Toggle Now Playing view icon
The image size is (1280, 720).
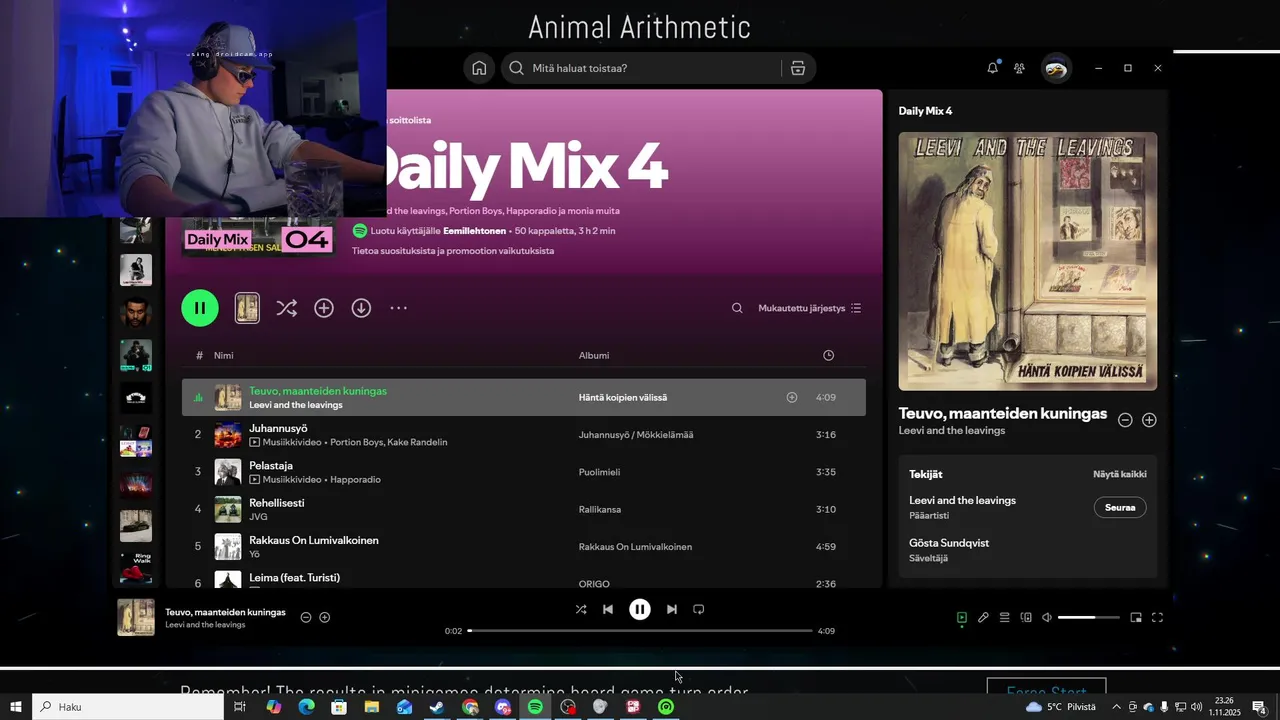[962, 617]
